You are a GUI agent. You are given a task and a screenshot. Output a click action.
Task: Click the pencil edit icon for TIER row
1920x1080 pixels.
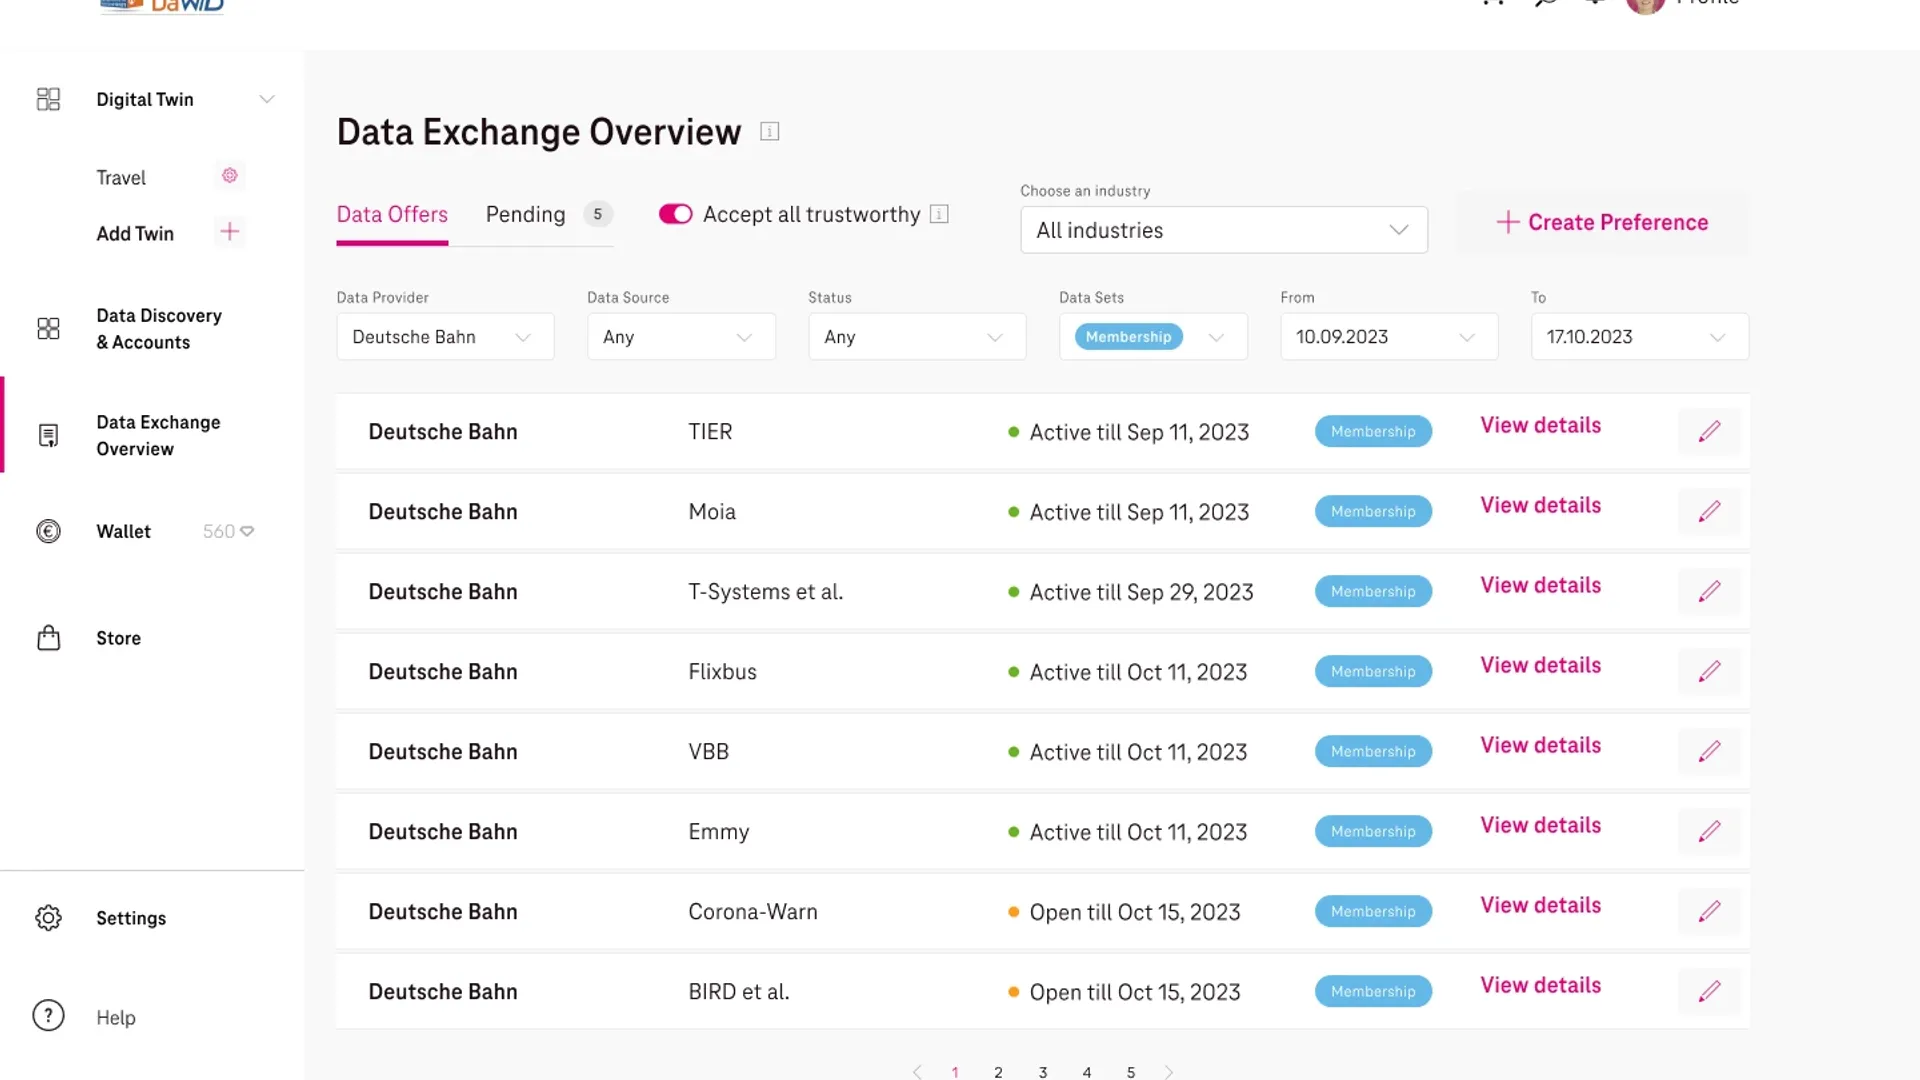[1709, 431]
